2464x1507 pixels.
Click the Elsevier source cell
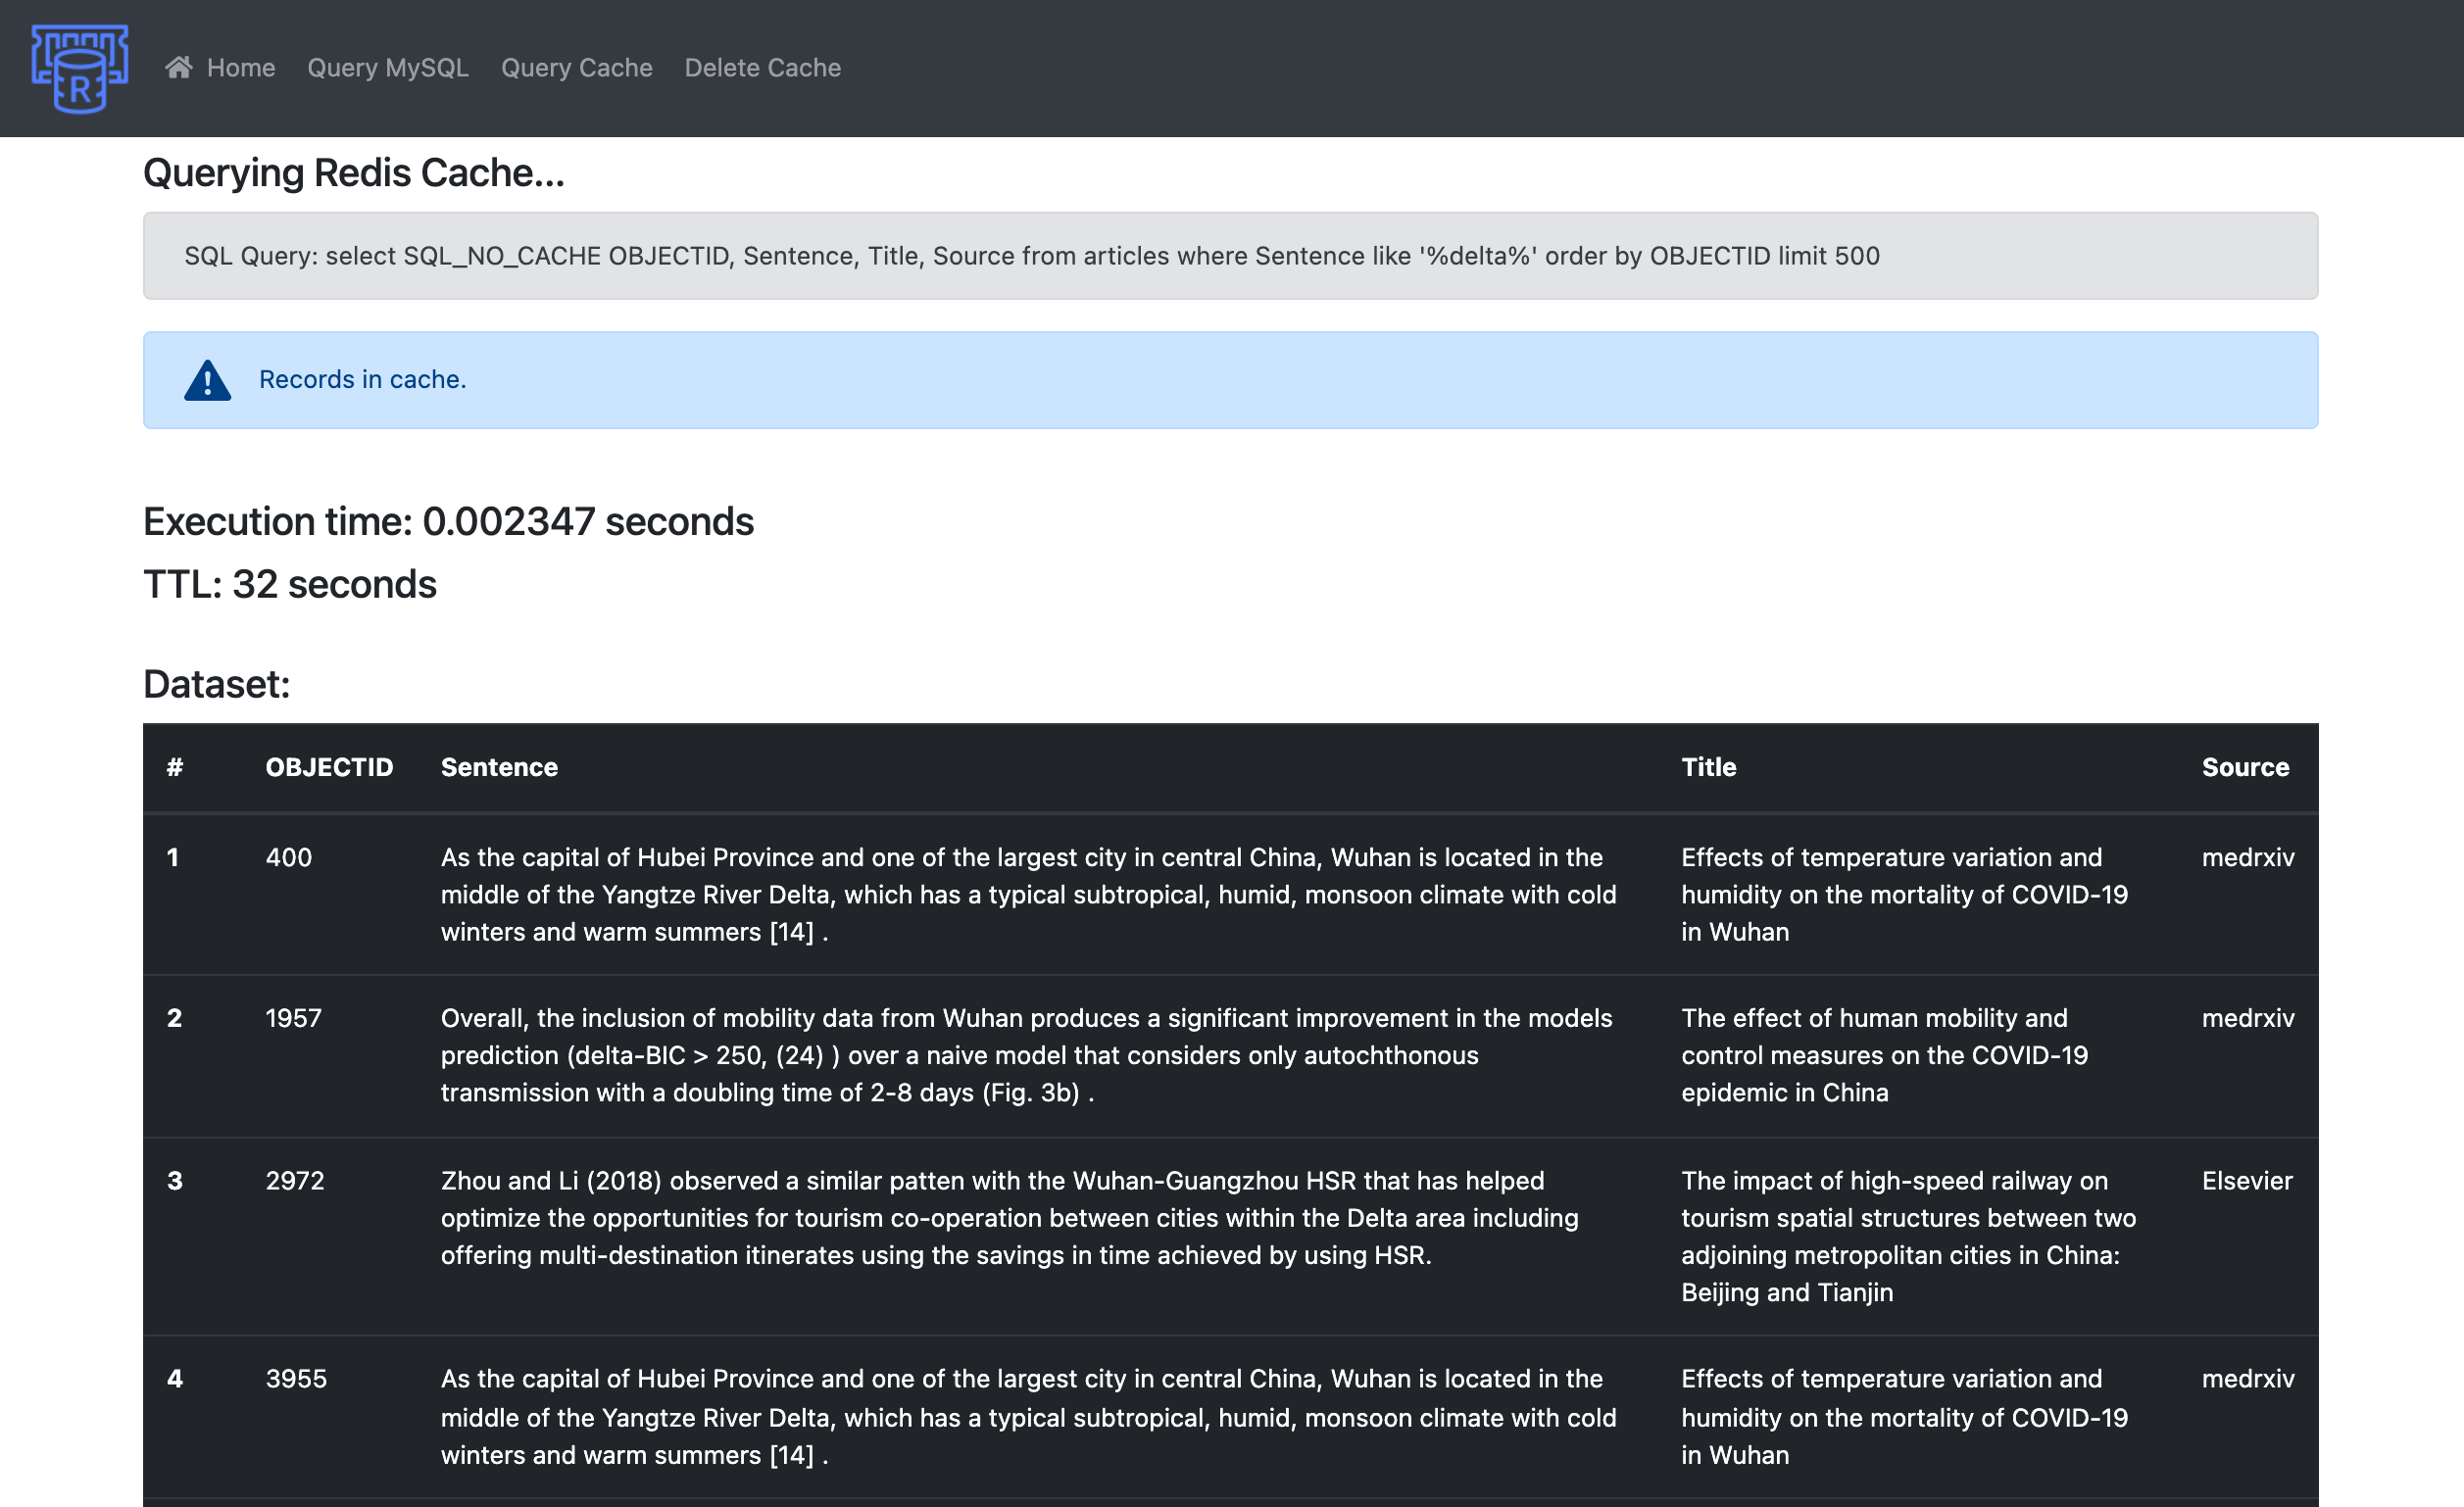(x=2246, y=1181)
